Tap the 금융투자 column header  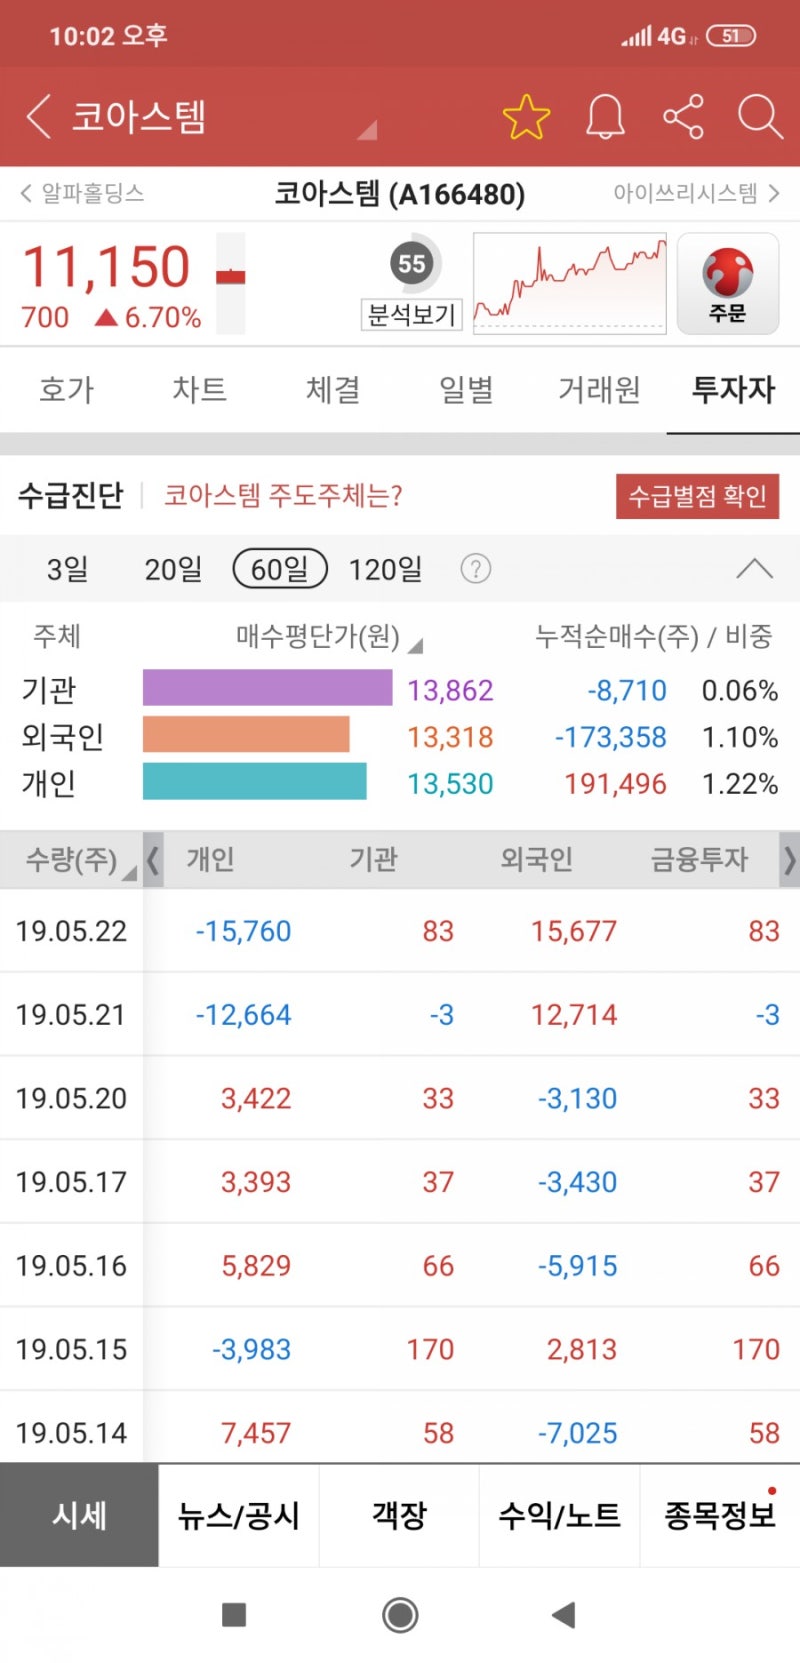[x=699, y=860]
